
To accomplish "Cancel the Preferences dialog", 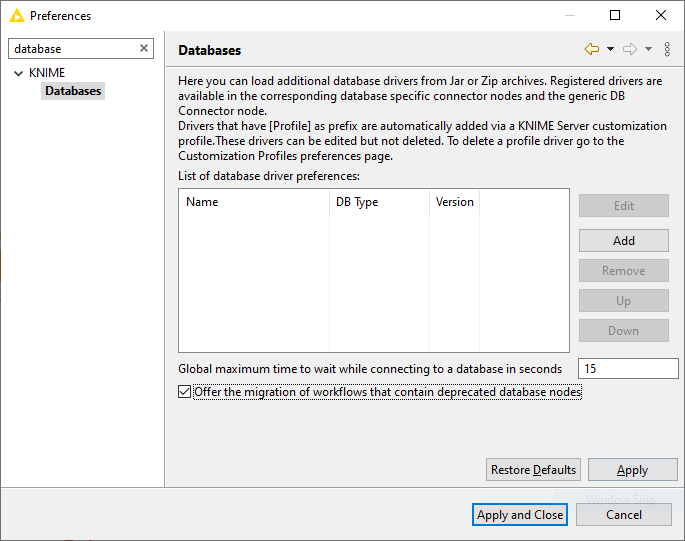I will (x=623, y=514).
